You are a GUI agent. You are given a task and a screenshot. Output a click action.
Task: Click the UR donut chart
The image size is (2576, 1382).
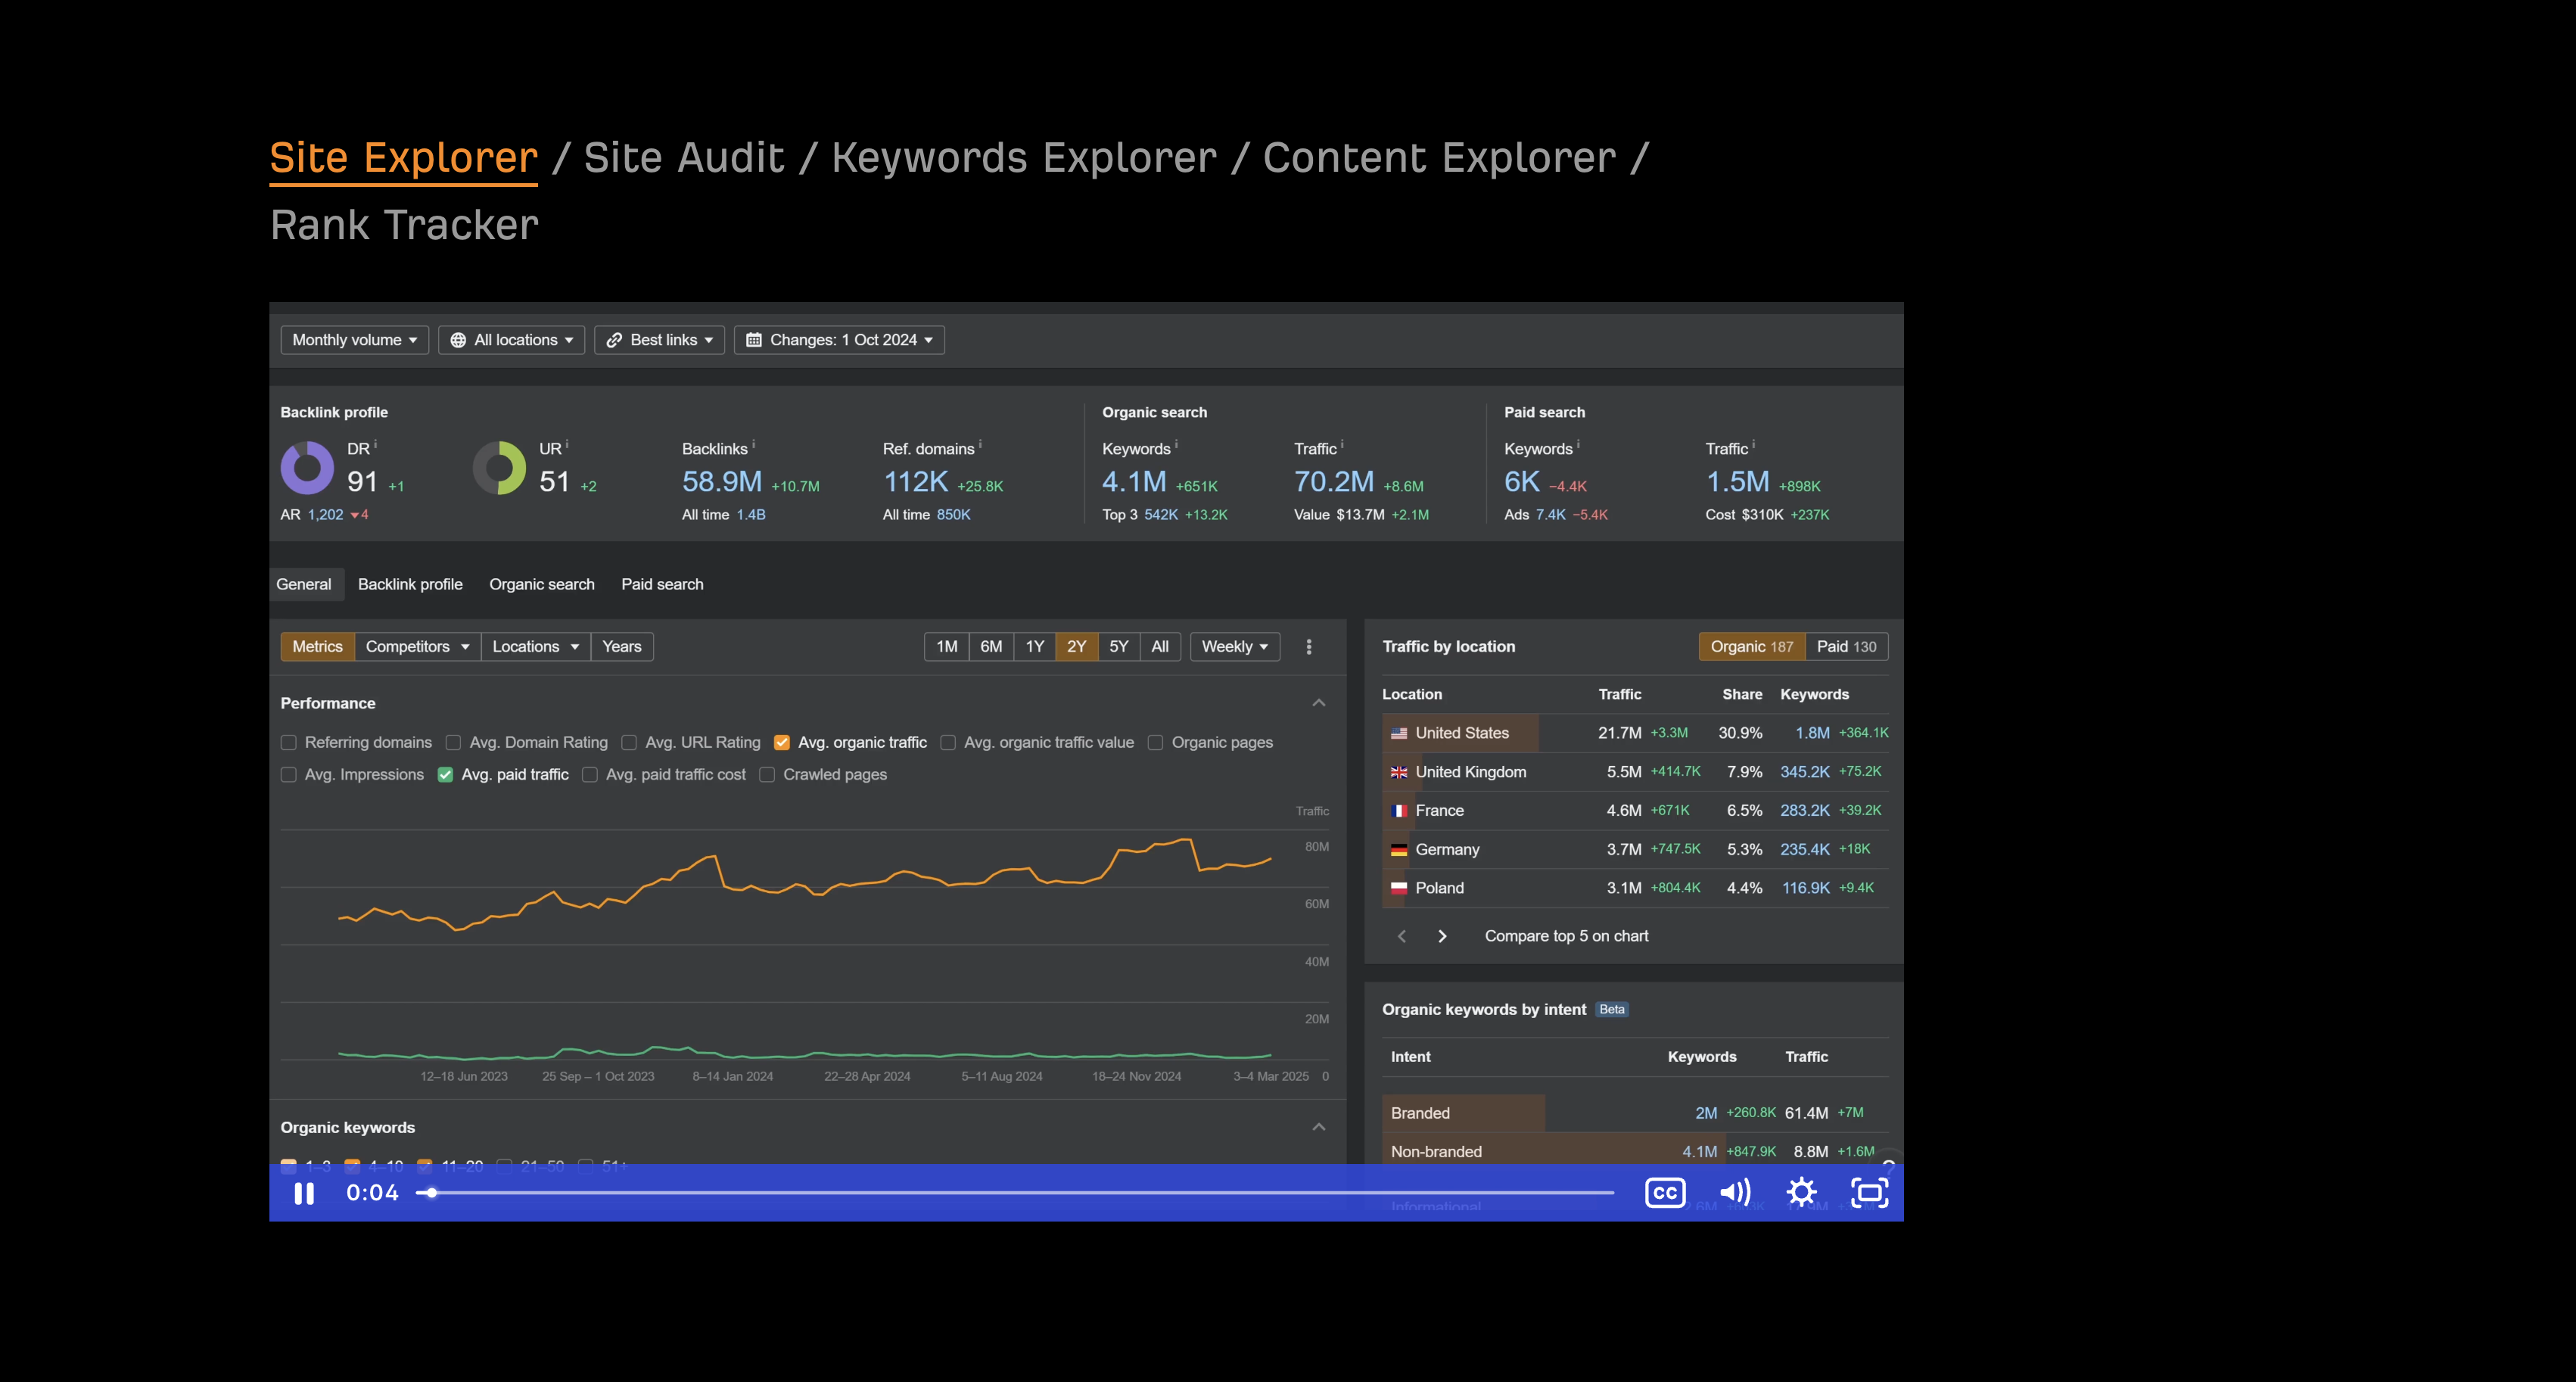coord(499,467)
